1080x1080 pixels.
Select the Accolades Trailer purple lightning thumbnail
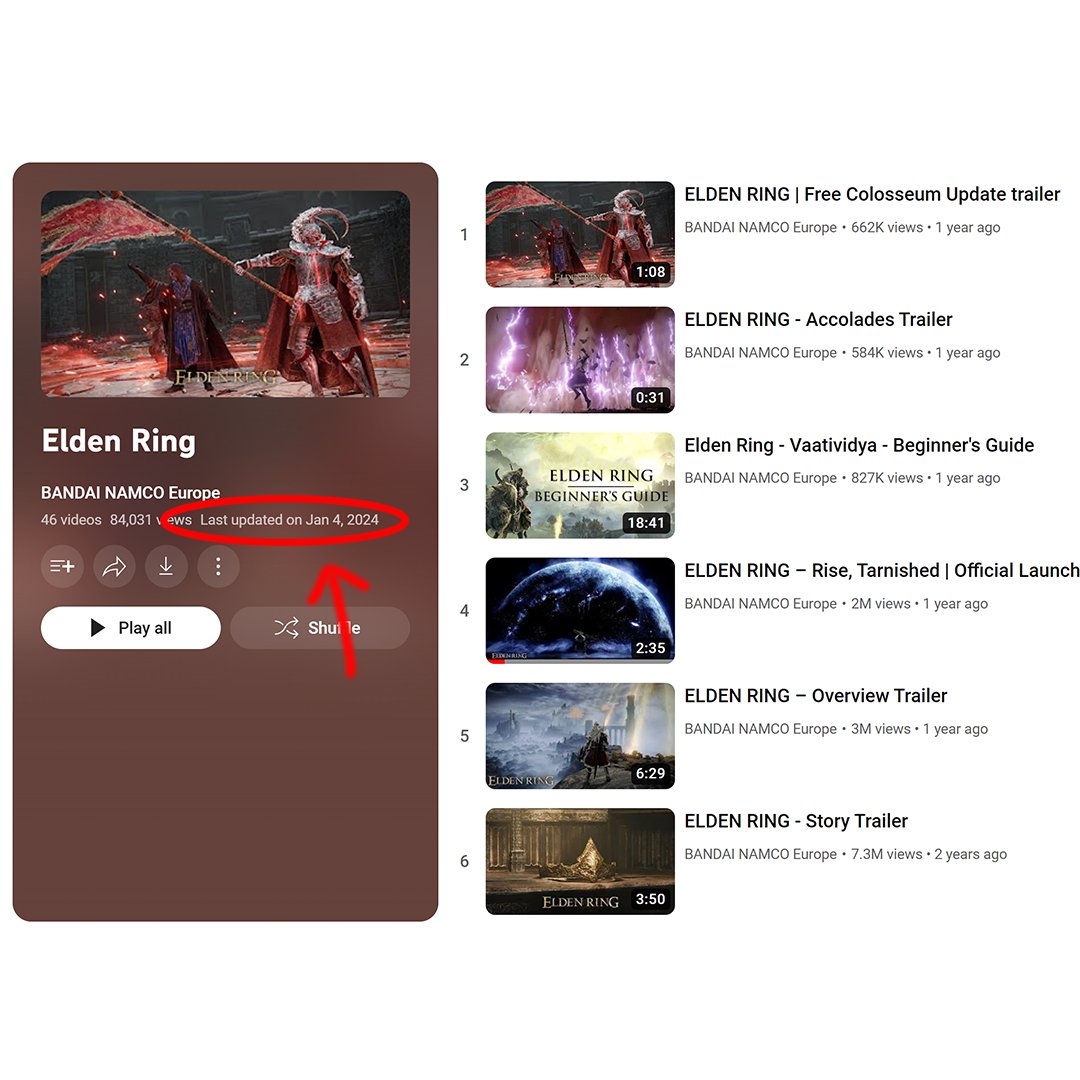(x=580, y=360)
